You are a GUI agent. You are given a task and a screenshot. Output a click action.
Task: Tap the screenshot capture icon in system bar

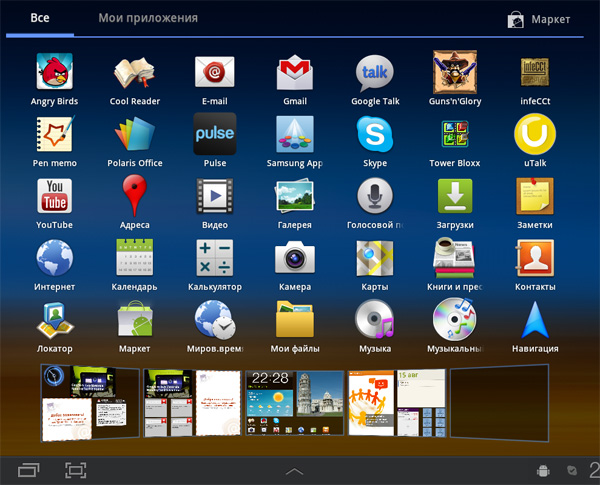(76, 469)
